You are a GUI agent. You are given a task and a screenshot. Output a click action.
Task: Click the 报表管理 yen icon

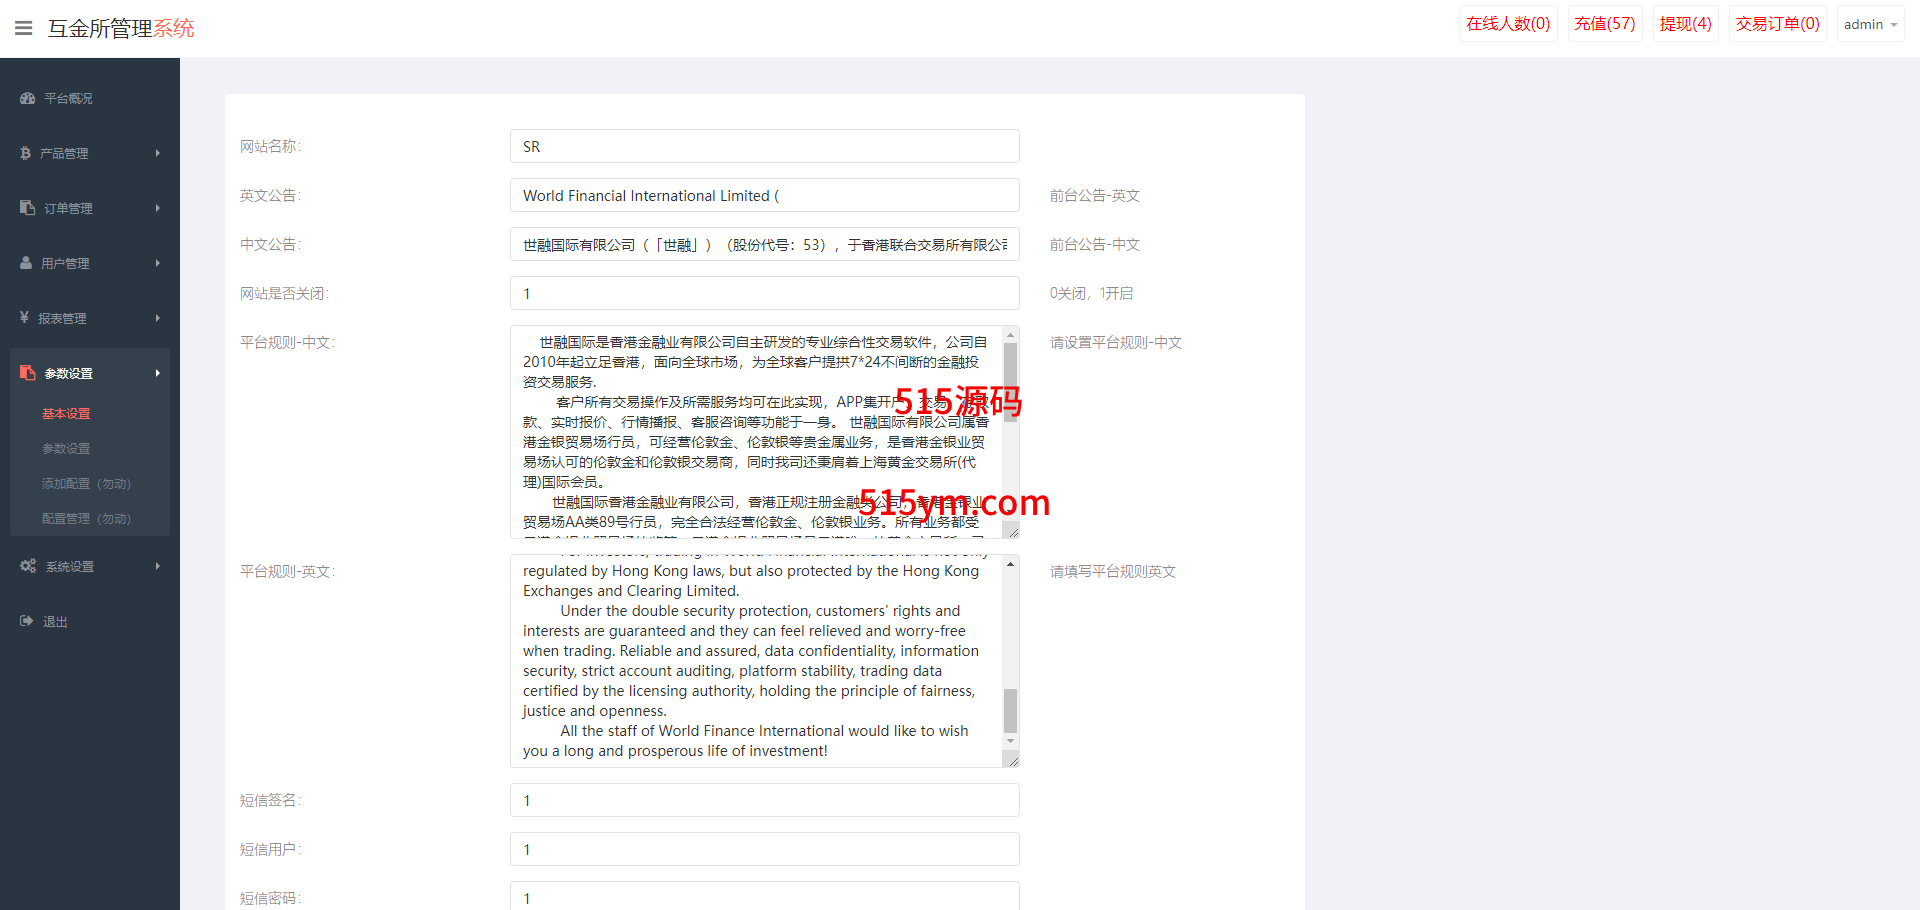pyautogui.click(x=25, y=318)
